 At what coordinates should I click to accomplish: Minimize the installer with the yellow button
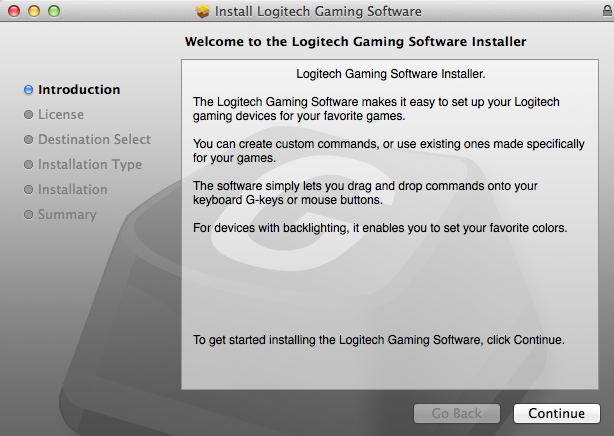tap(33, 12)
